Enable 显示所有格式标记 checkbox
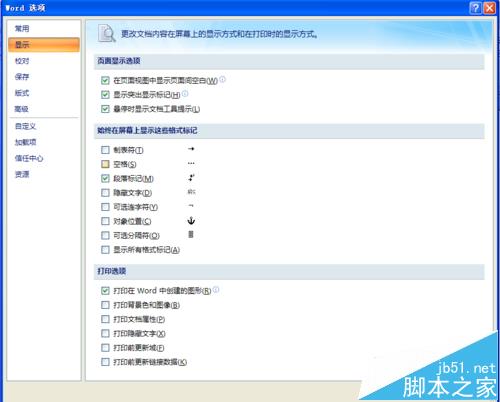This screenshot has width=500, height=402. tap(105, 250)
